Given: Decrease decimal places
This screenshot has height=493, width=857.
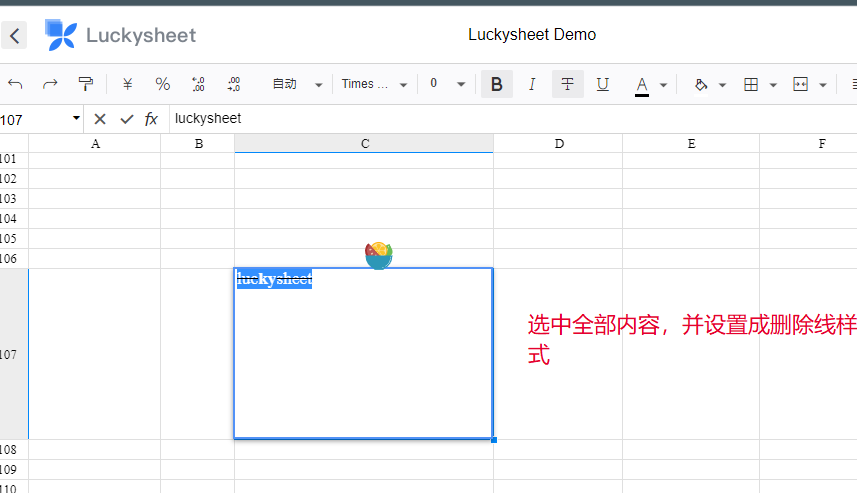Looking at the screenshot, I should (198, 84).
